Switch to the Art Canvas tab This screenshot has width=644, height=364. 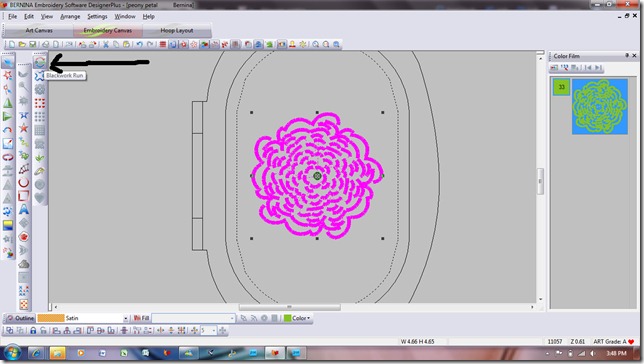(x=39, y=30)
